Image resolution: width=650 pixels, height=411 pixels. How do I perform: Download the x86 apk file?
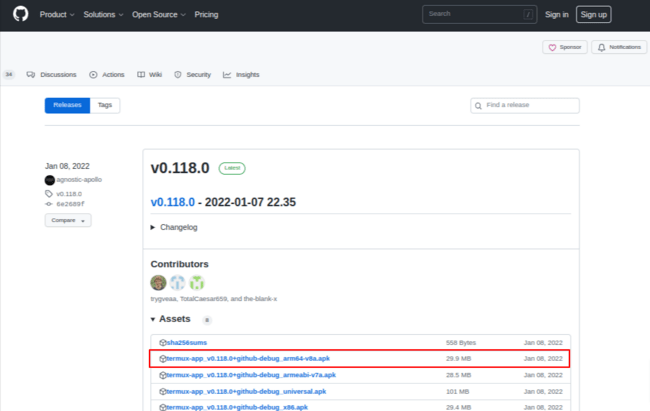pyautogui.click(x=237, y=407)
